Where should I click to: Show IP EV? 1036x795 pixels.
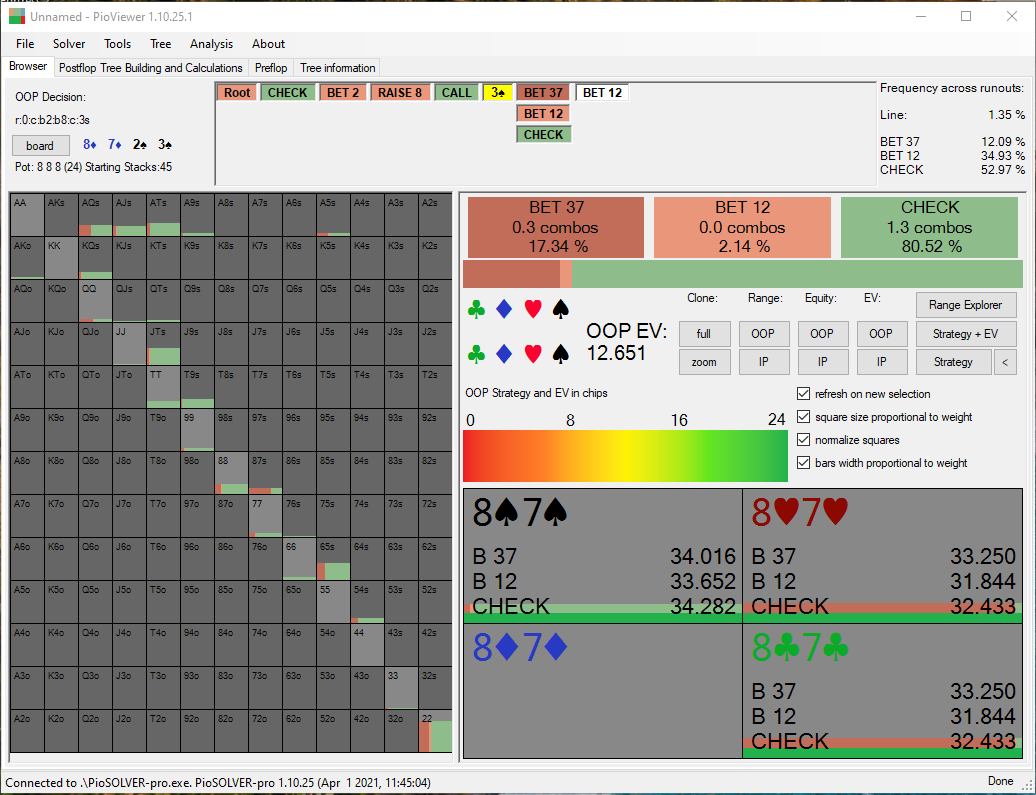coord(881,362)
